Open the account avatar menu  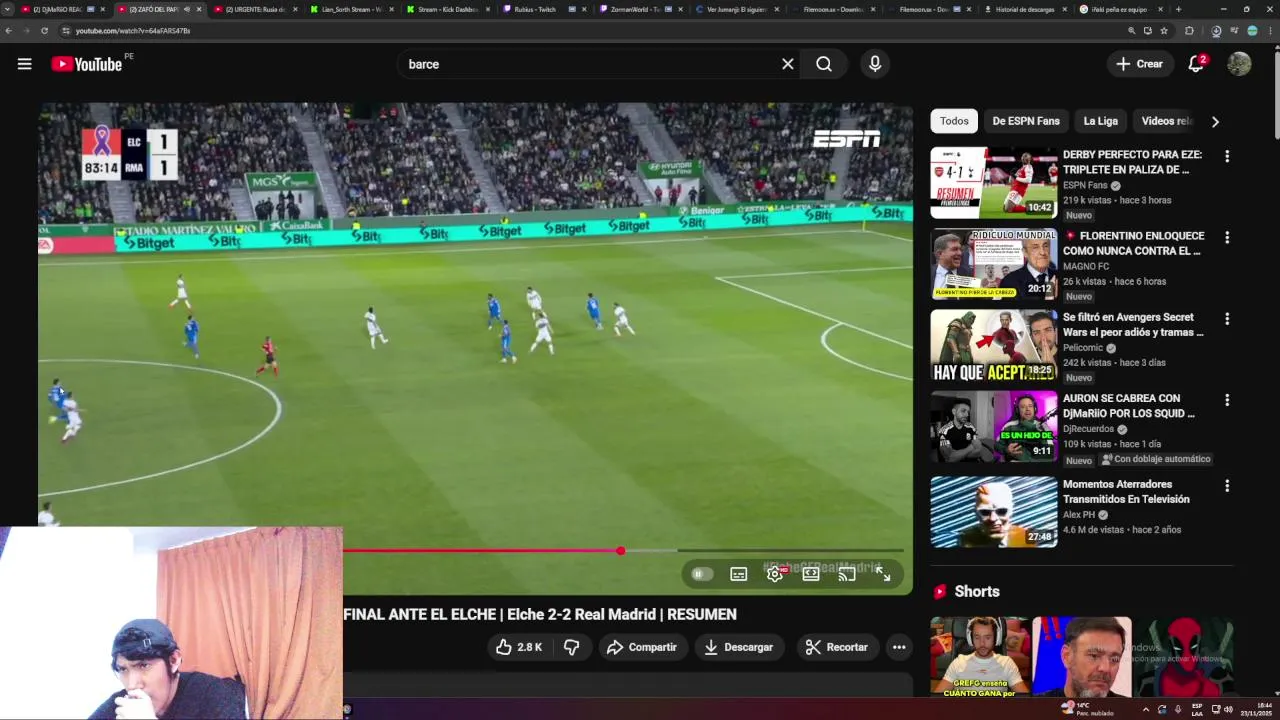pyautogui.click(x=1239, y=64)
